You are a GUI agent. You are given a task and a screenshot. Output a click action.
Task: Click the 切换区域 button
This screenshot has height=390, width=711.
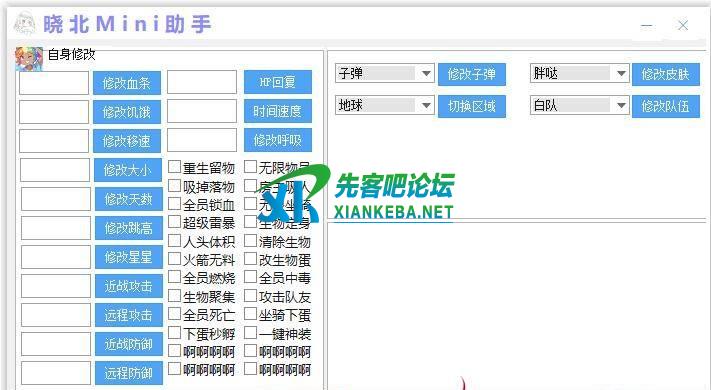[x=472, y=106]
